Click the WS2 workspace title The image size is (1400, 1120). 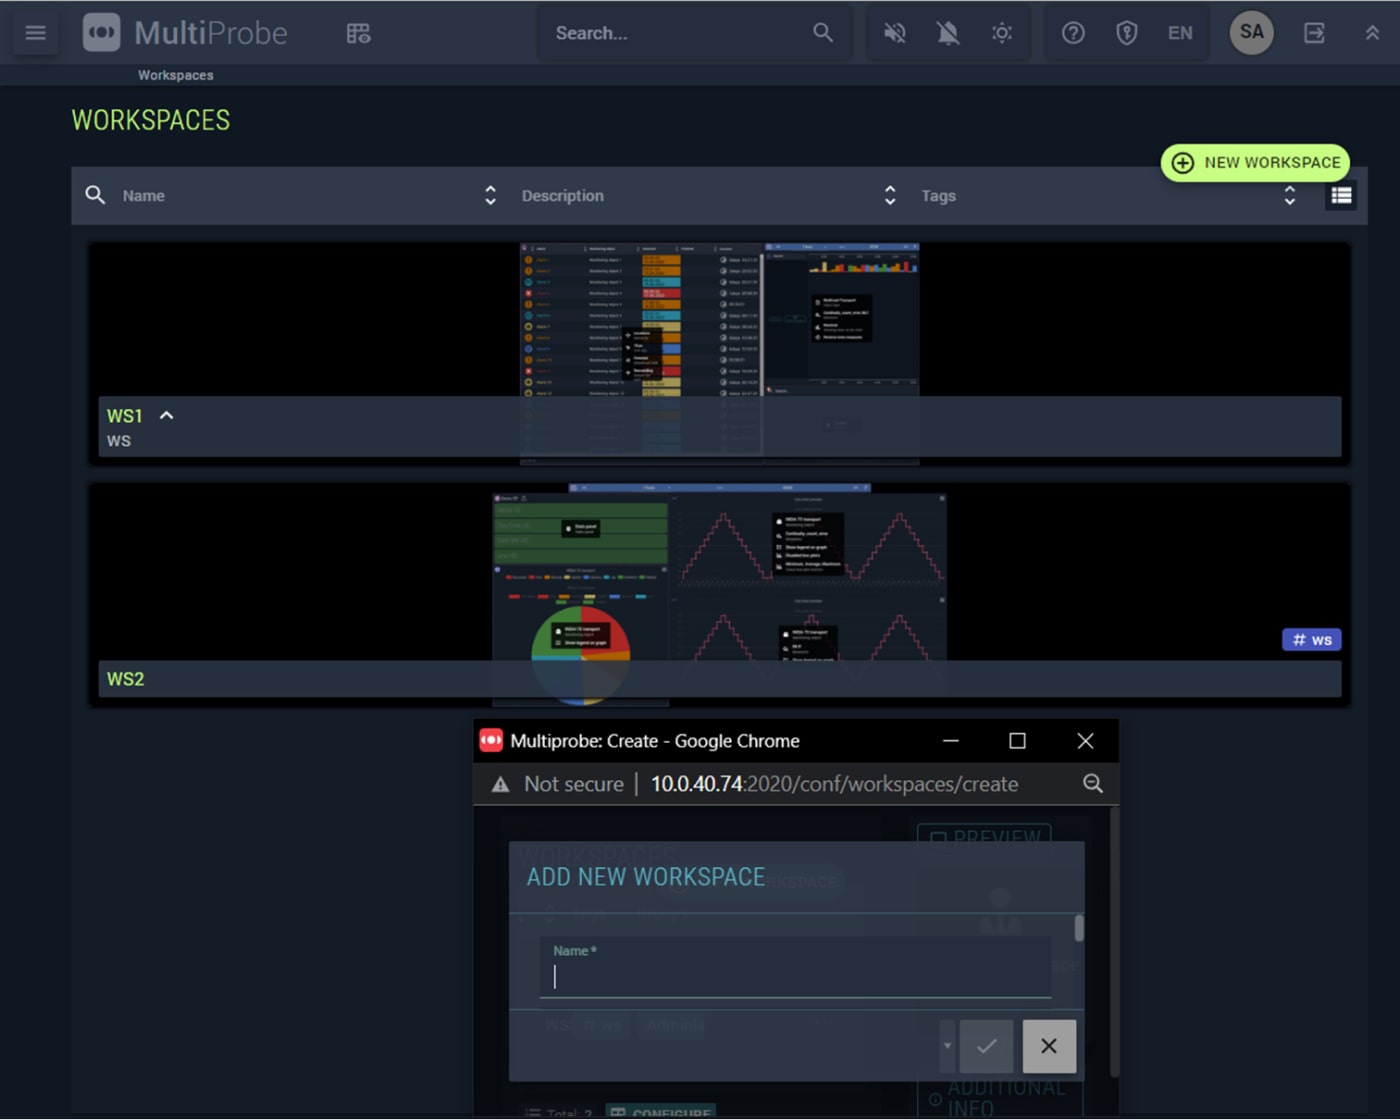[125, 679]
